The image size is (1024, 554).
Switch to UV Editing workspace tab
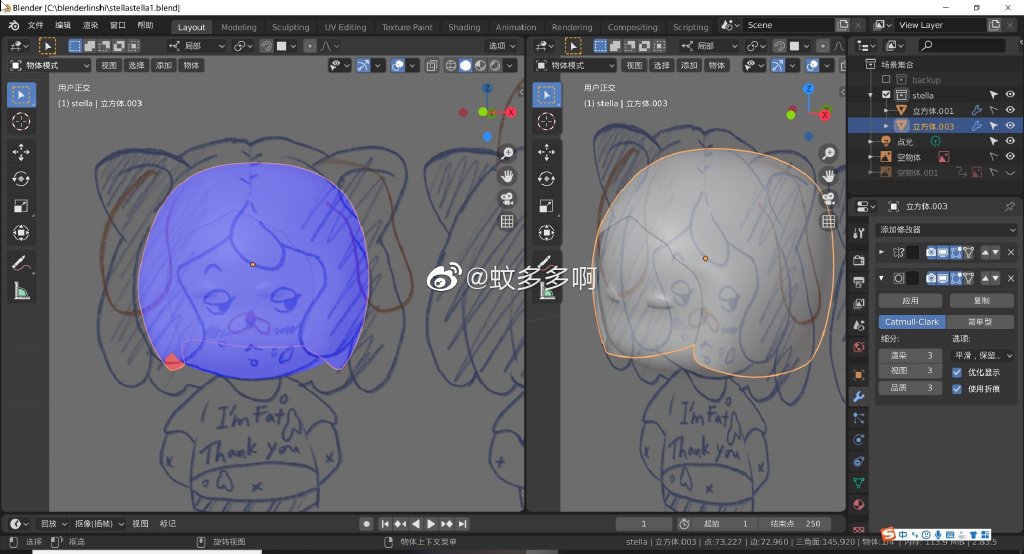tap(345, 27)
